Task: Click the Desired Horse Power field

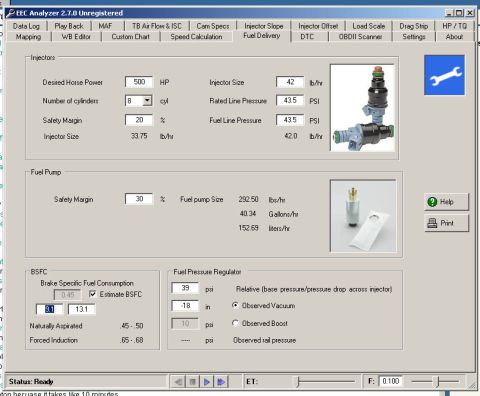Action: pyautogui.click(x=139, y=82)
